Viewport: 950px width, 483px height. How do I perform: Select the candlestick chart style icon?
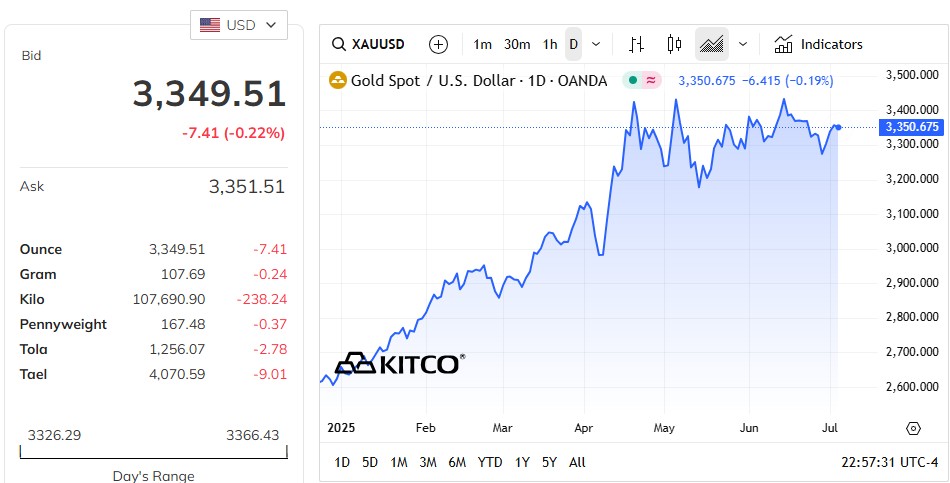pyautogui.click(x=674, y=44)
